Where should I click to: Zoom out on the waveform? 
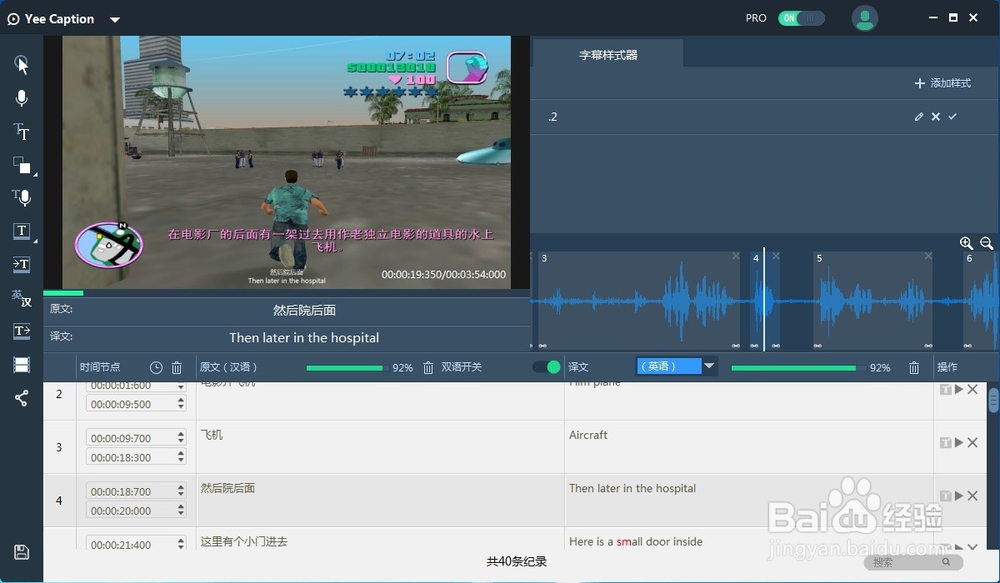[x=986, y=243]
